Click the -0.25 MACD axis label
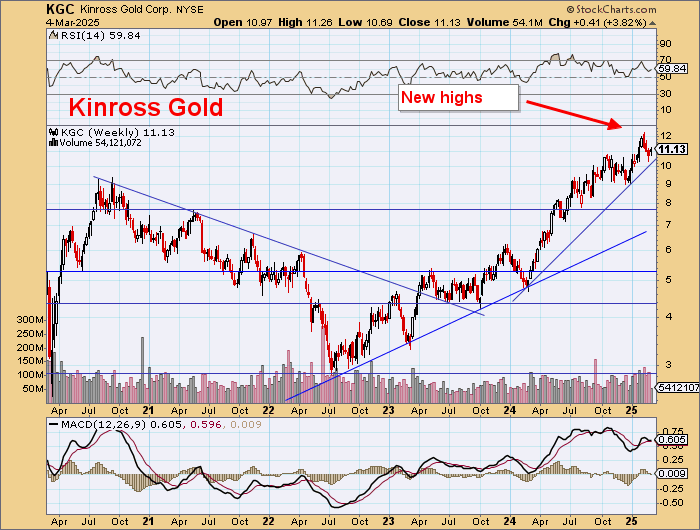 coord(671,489)
